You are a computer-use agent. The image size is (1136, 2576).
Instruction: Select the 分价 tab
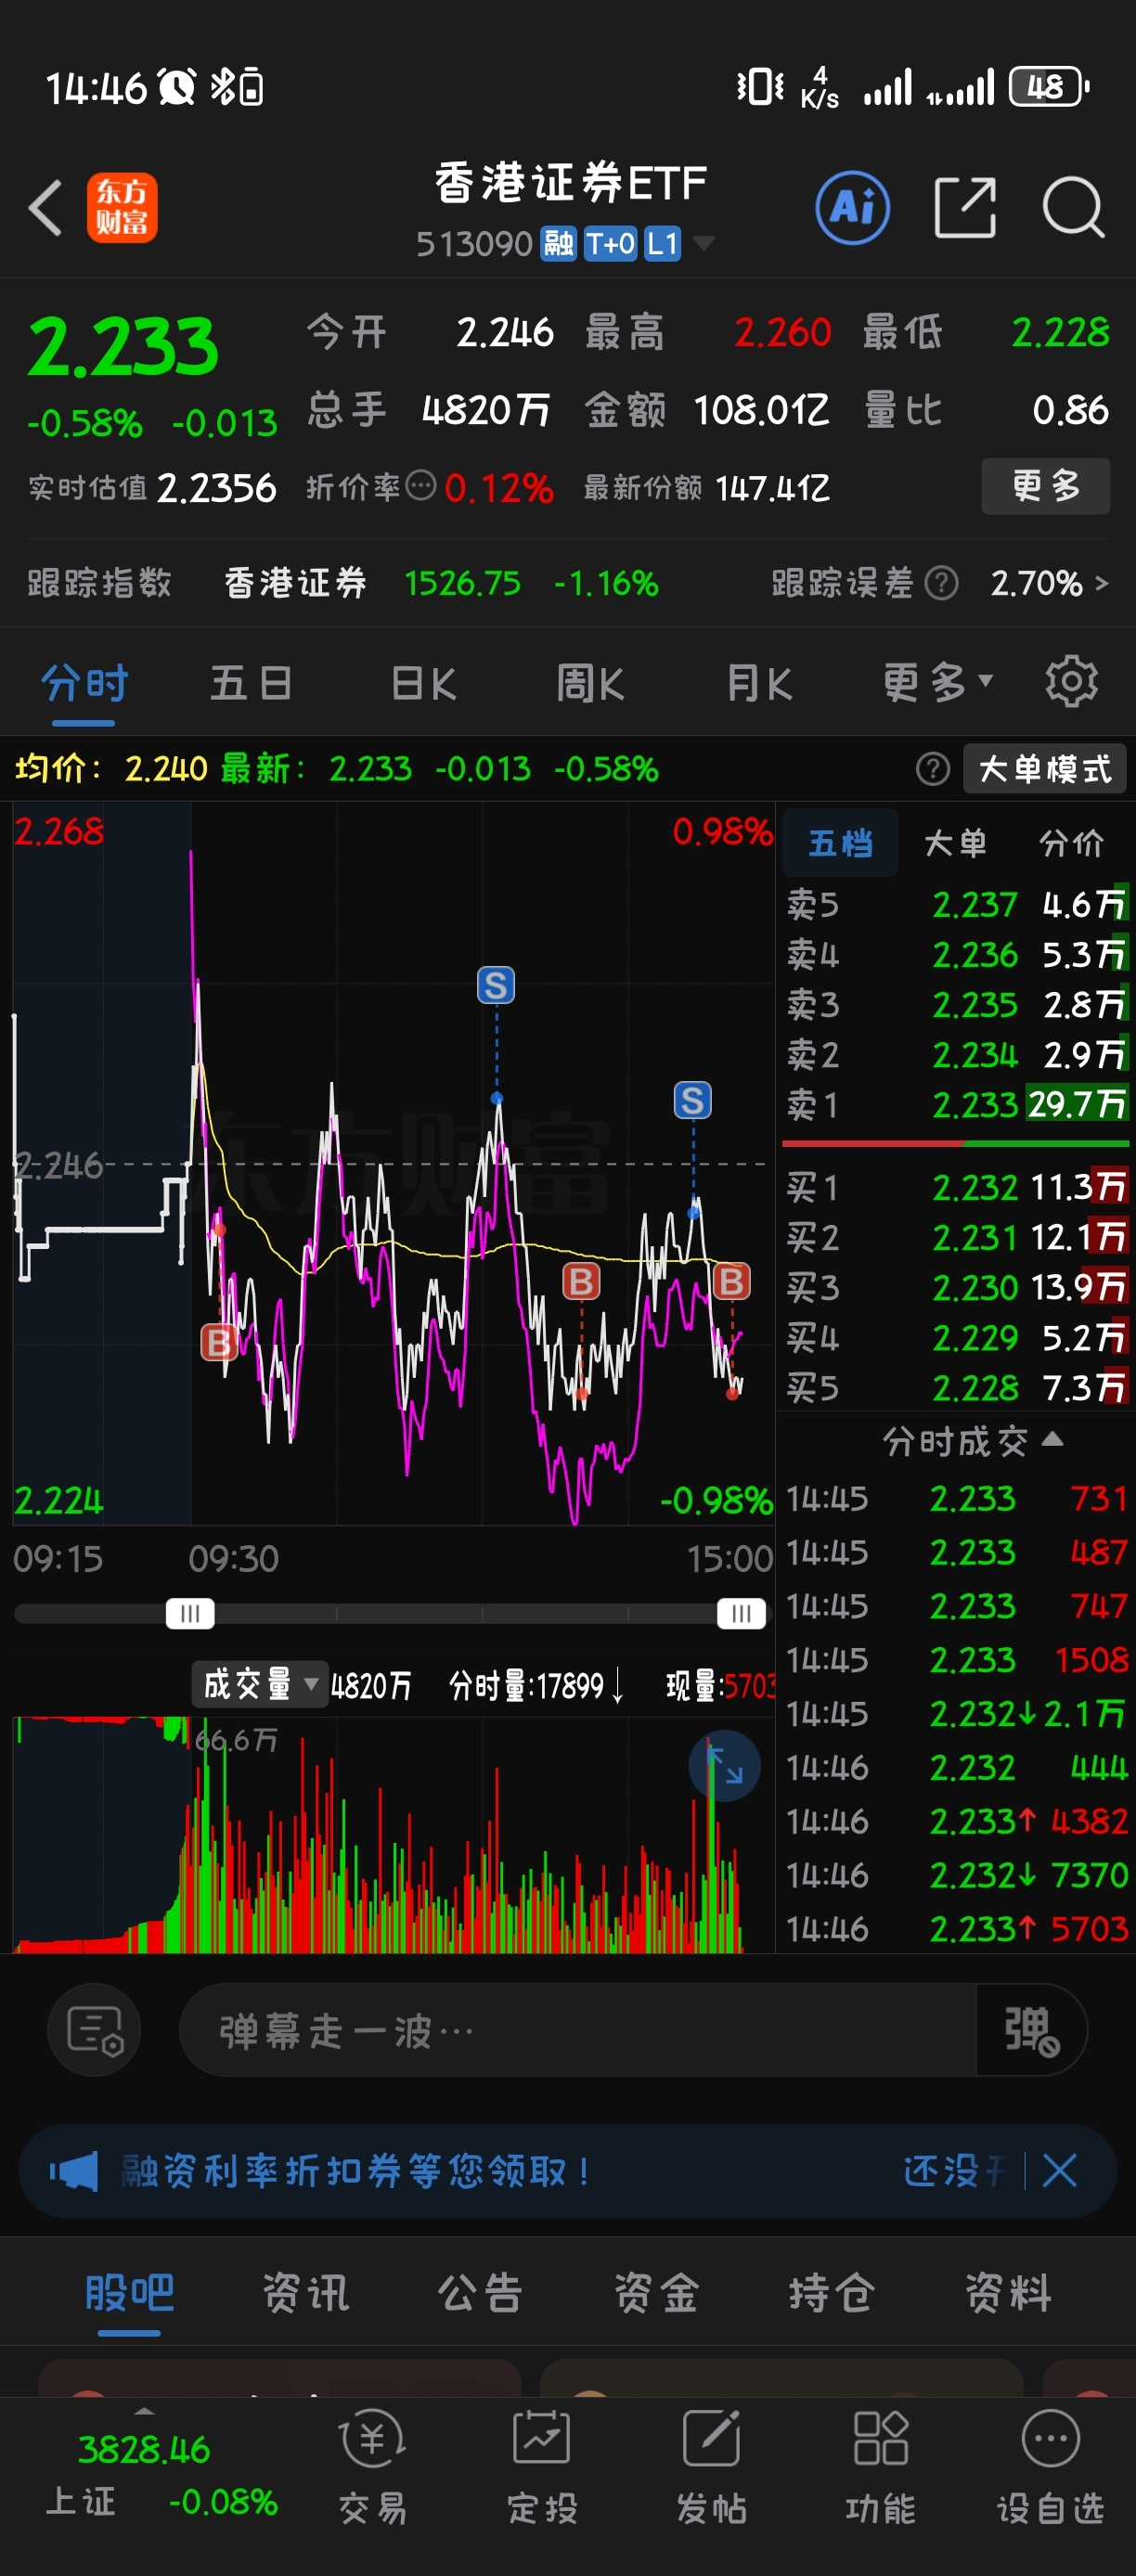coord(1071,843)
